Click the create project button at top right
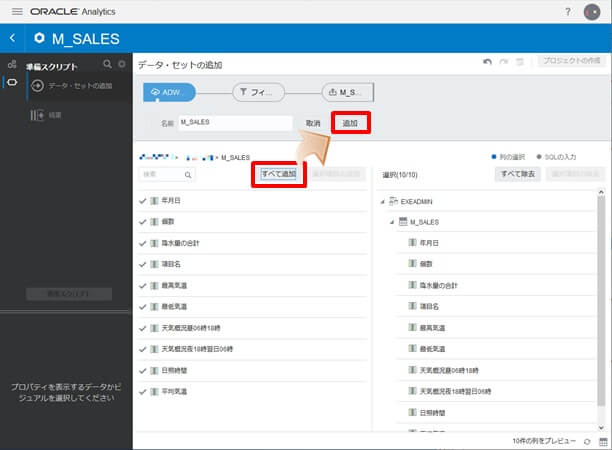 (571, 61)
